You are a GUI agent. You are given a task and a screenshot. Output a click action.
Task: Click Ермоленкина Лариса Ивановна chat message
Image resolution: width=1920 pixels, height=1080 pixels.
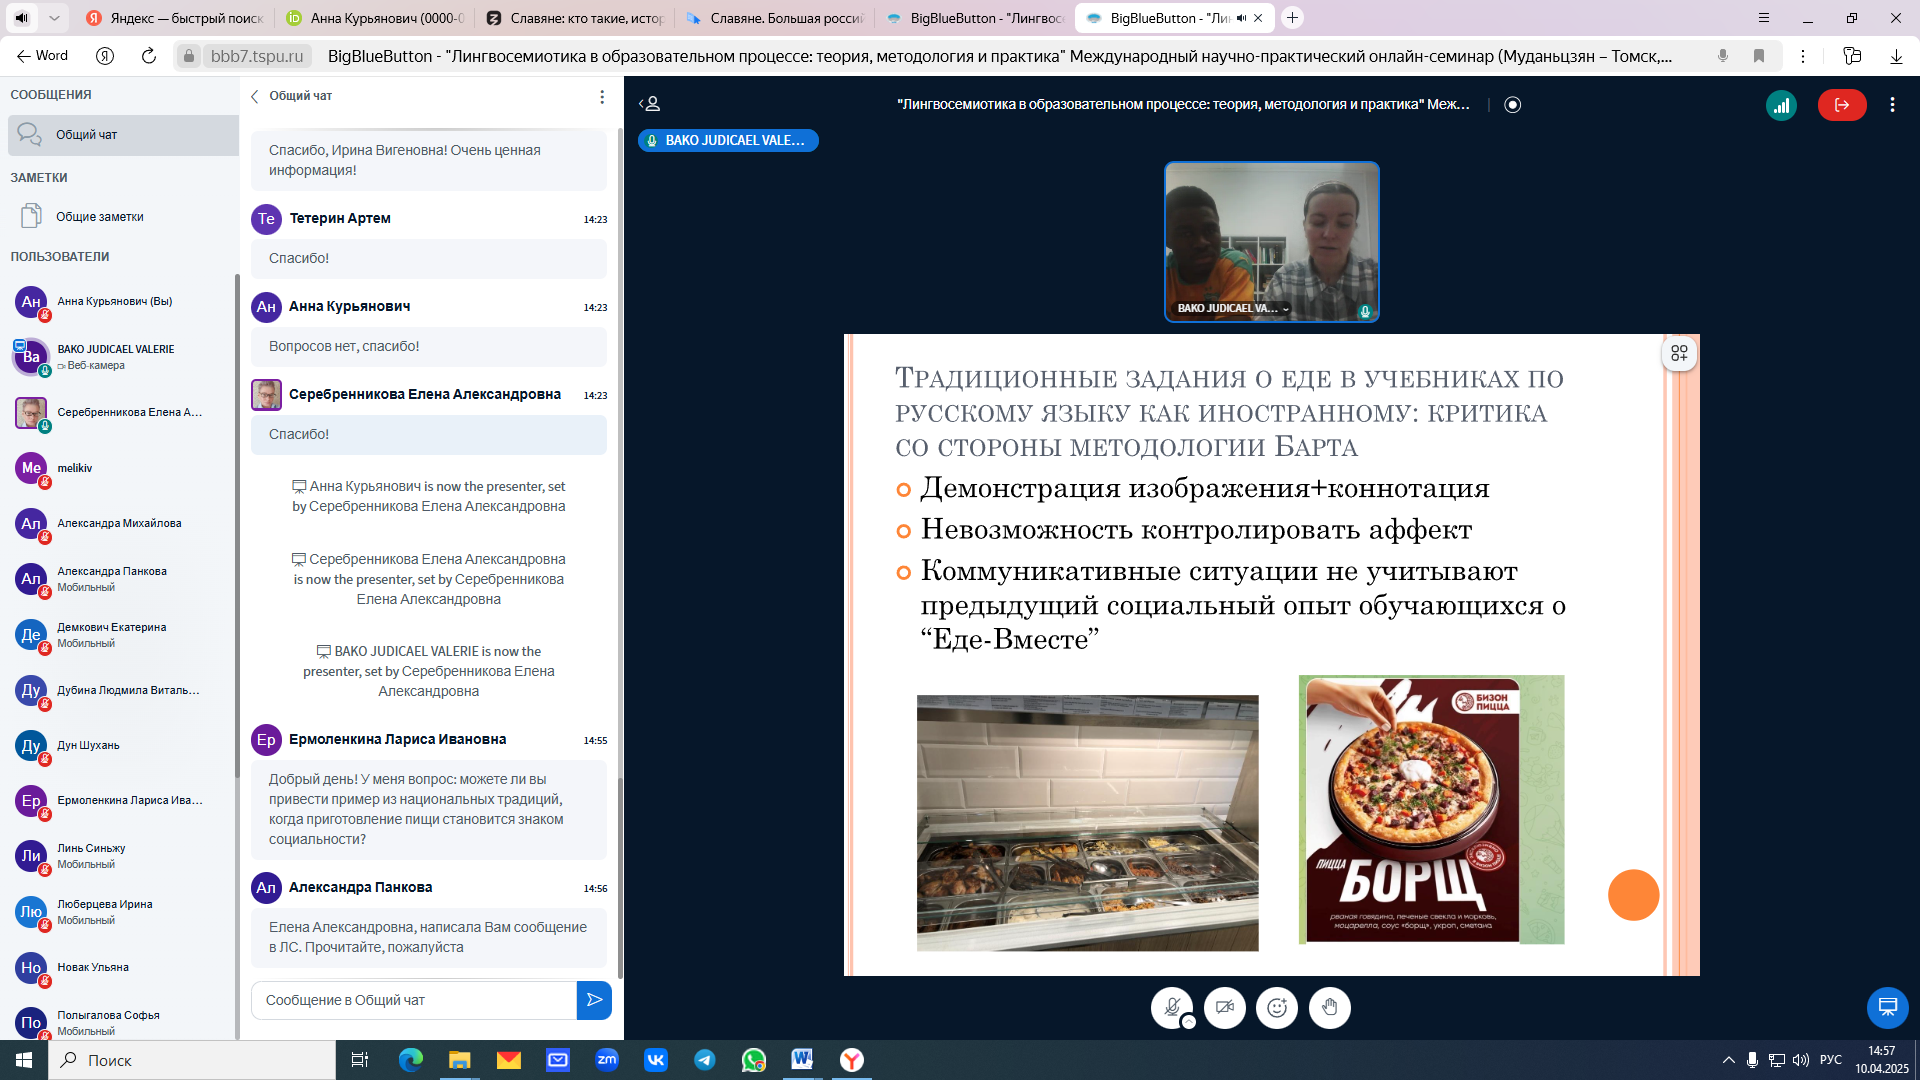click(x=429, y=809)
